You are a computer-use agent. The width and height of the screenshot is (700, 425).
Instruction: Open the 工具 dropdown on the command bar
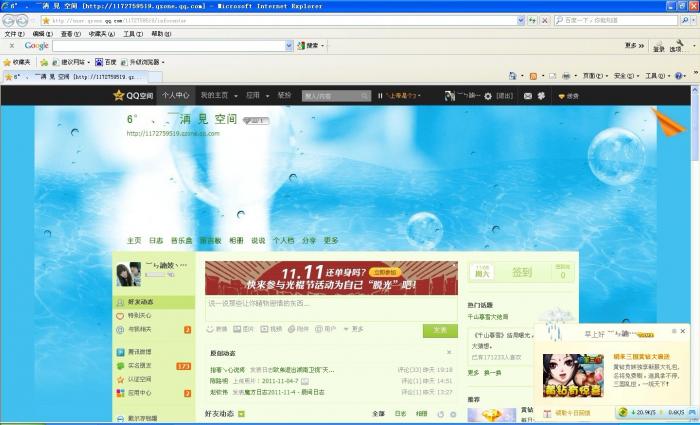pos(657,76)
